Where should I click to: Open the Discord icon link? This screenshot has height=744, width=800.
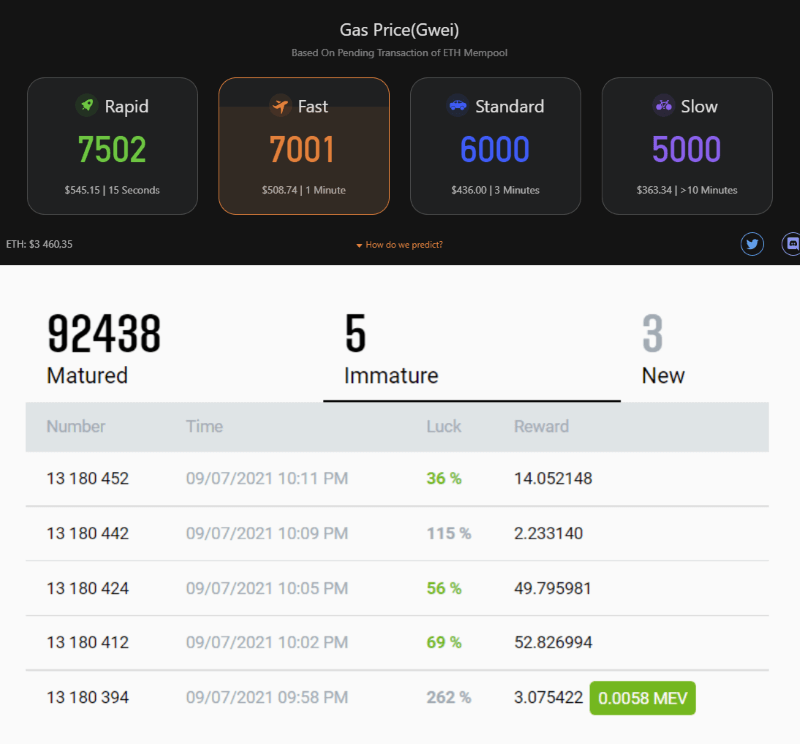click(791, 244)
